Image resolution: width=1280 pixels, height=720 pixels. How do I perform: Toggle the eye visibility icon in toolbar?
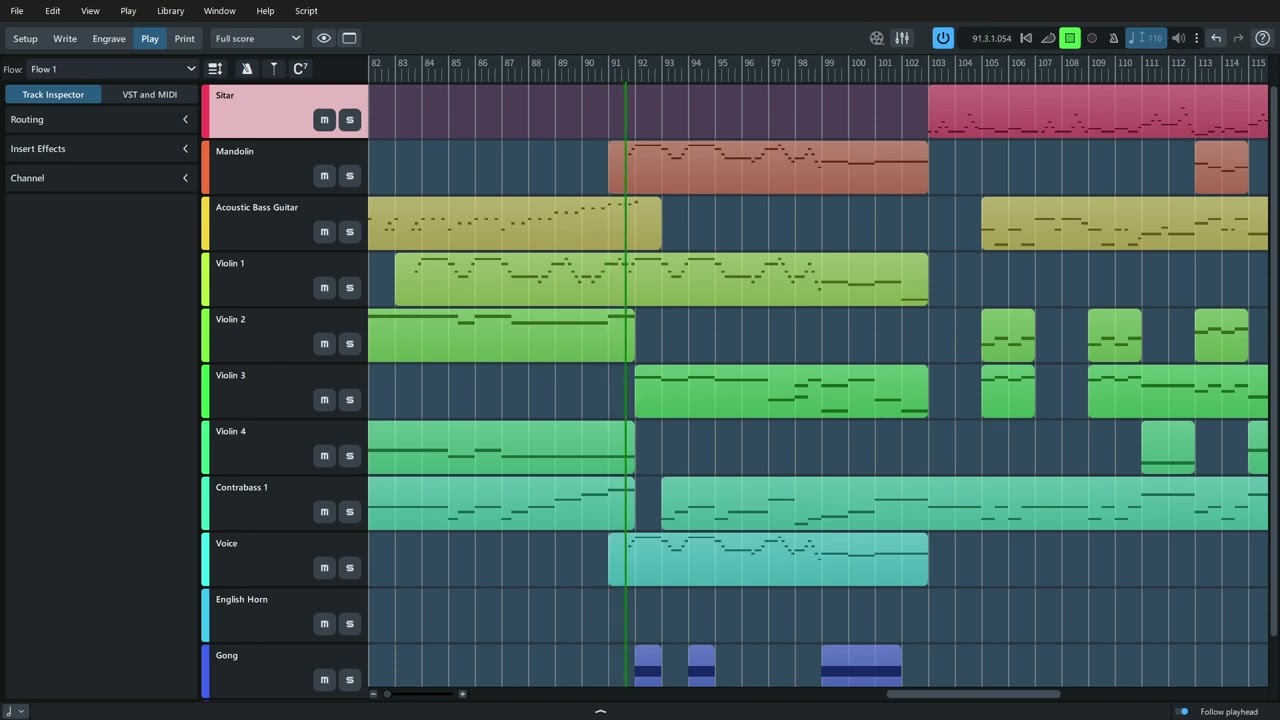[324, 38]
